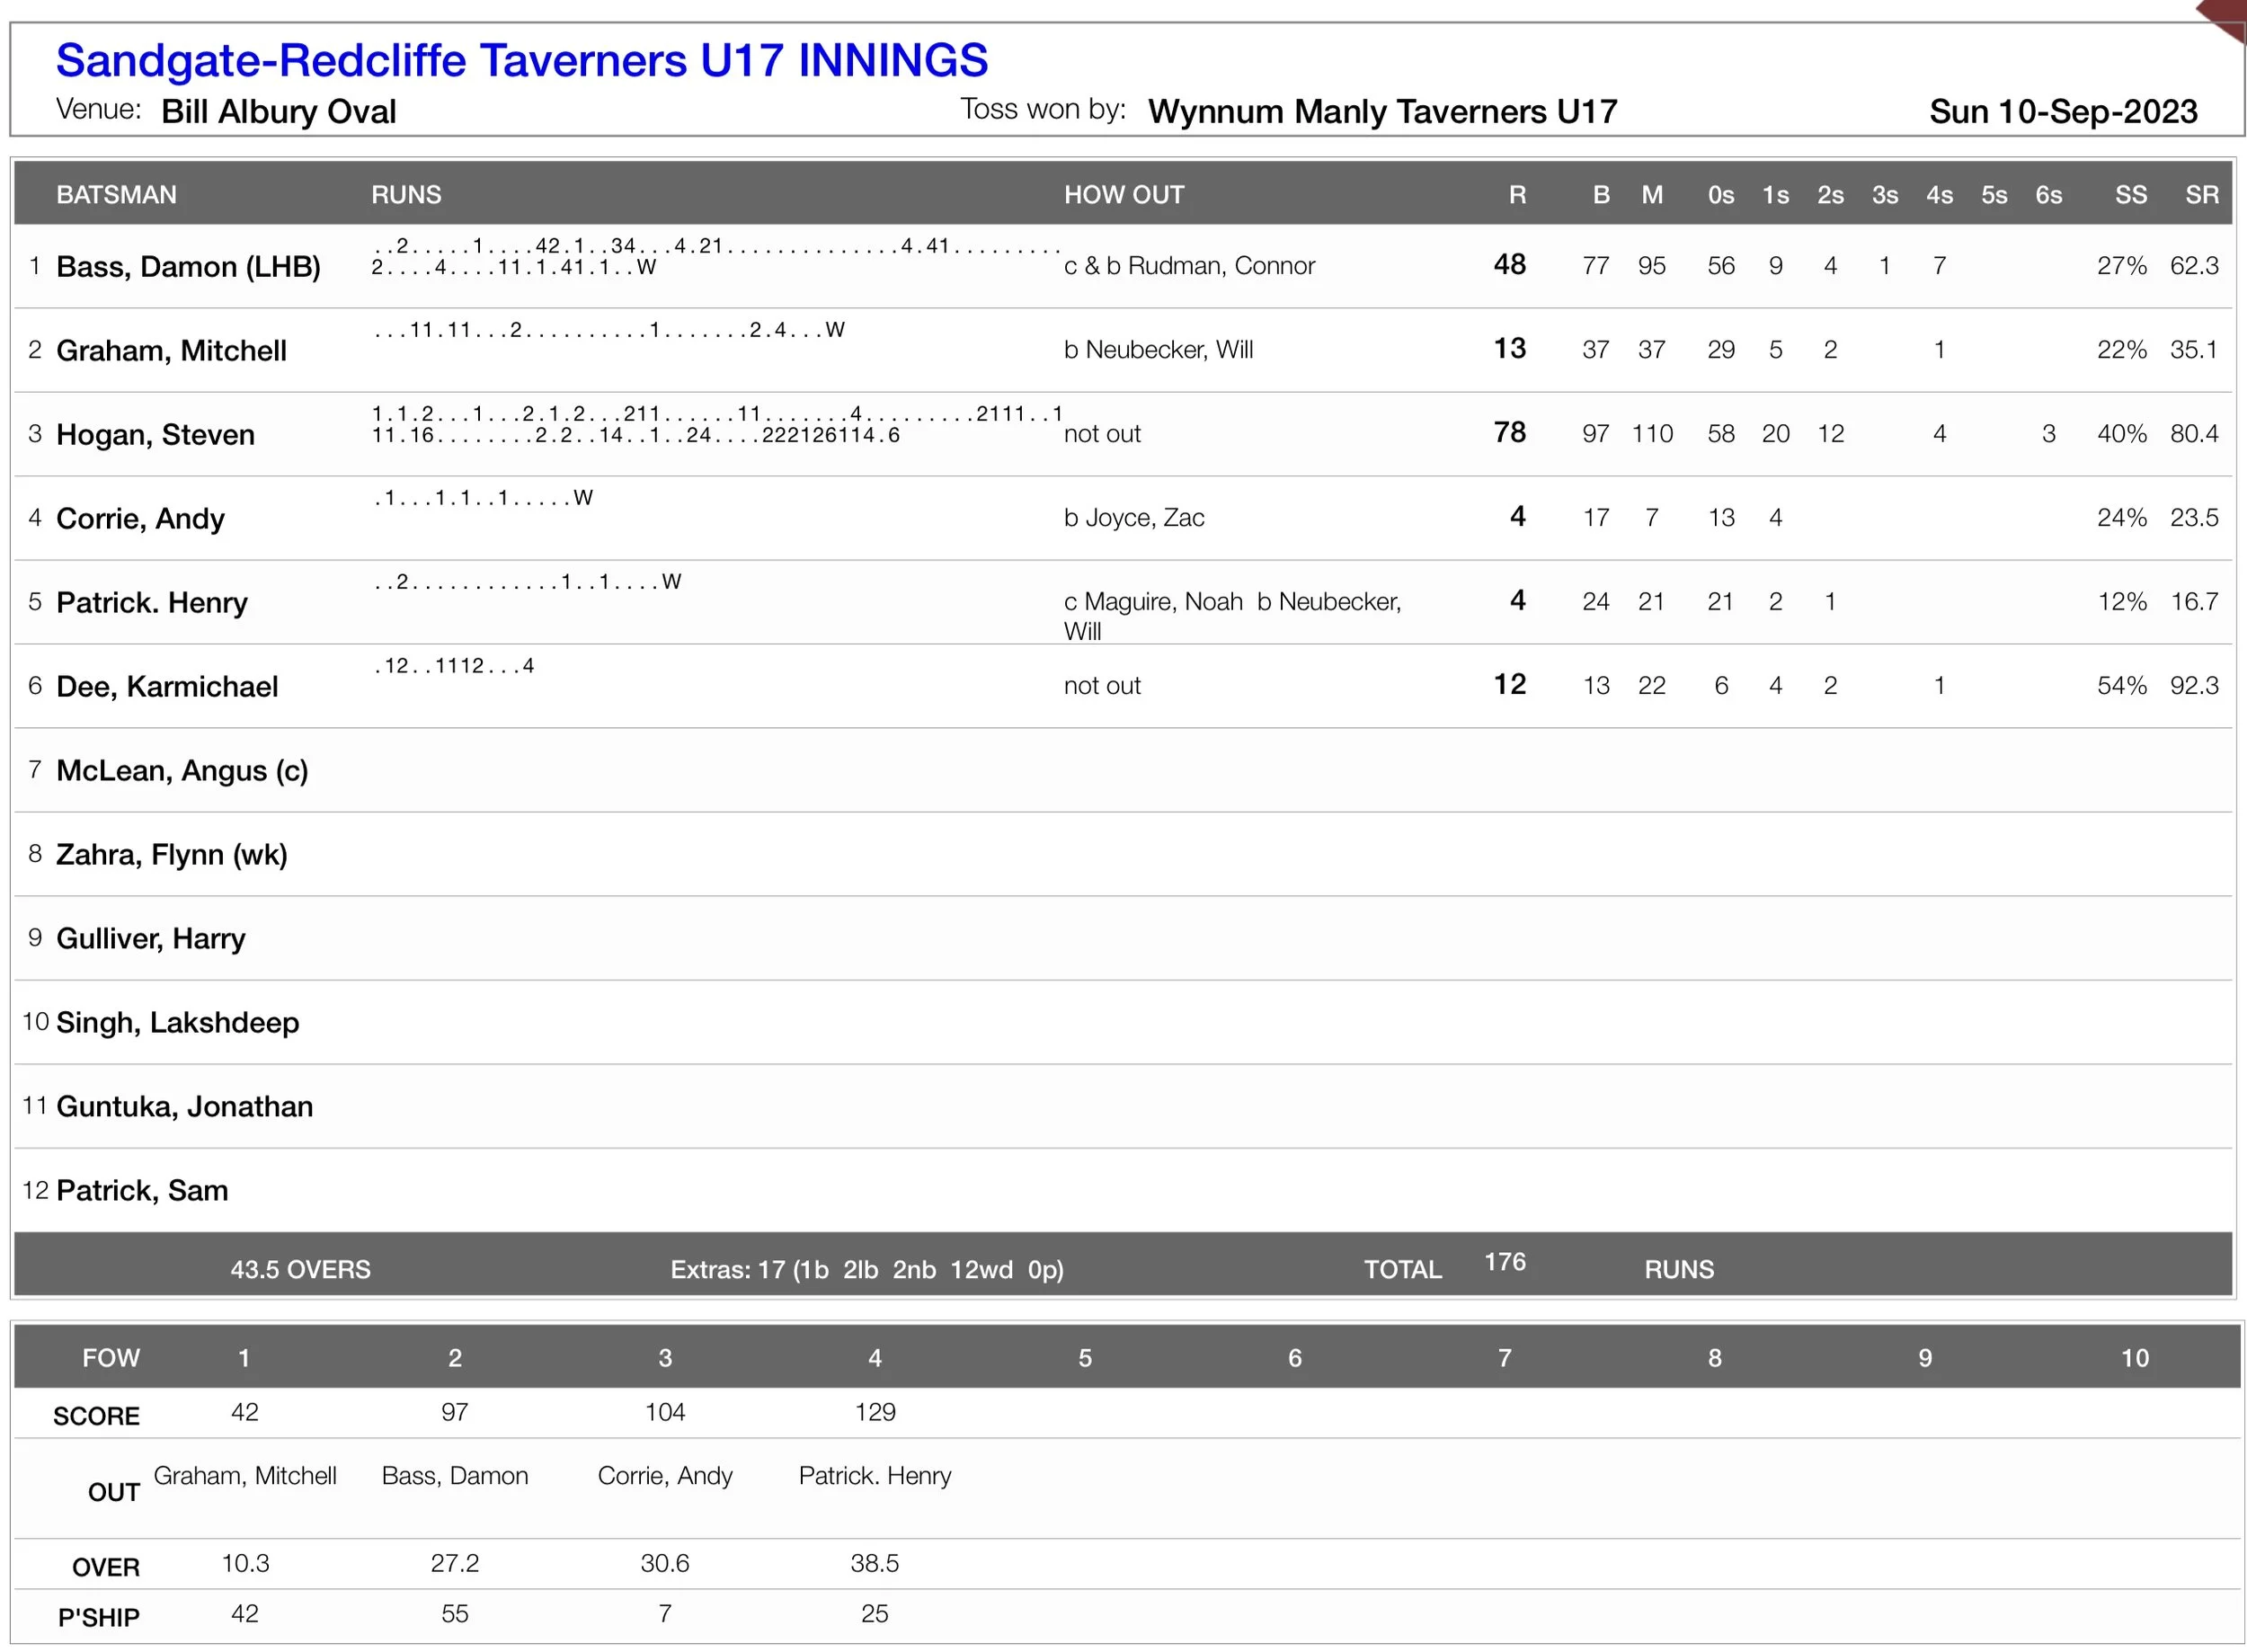
Task: Click Hogan, Steven's name in the list
Action: pyautogui.click(x=155, y=435)
